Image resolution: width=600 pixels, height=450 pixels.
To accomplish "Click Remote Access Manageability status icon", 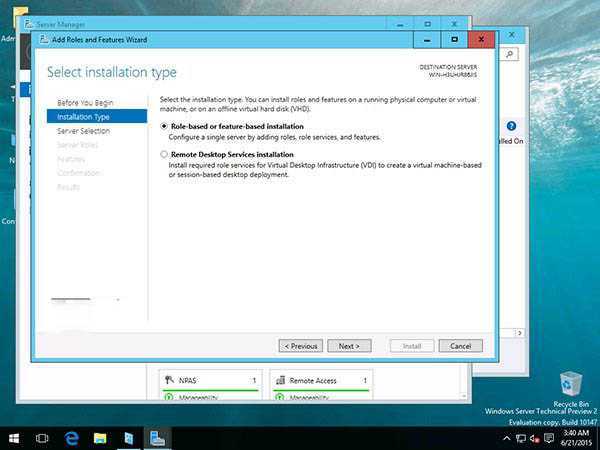I will click(x=280, y=397).
